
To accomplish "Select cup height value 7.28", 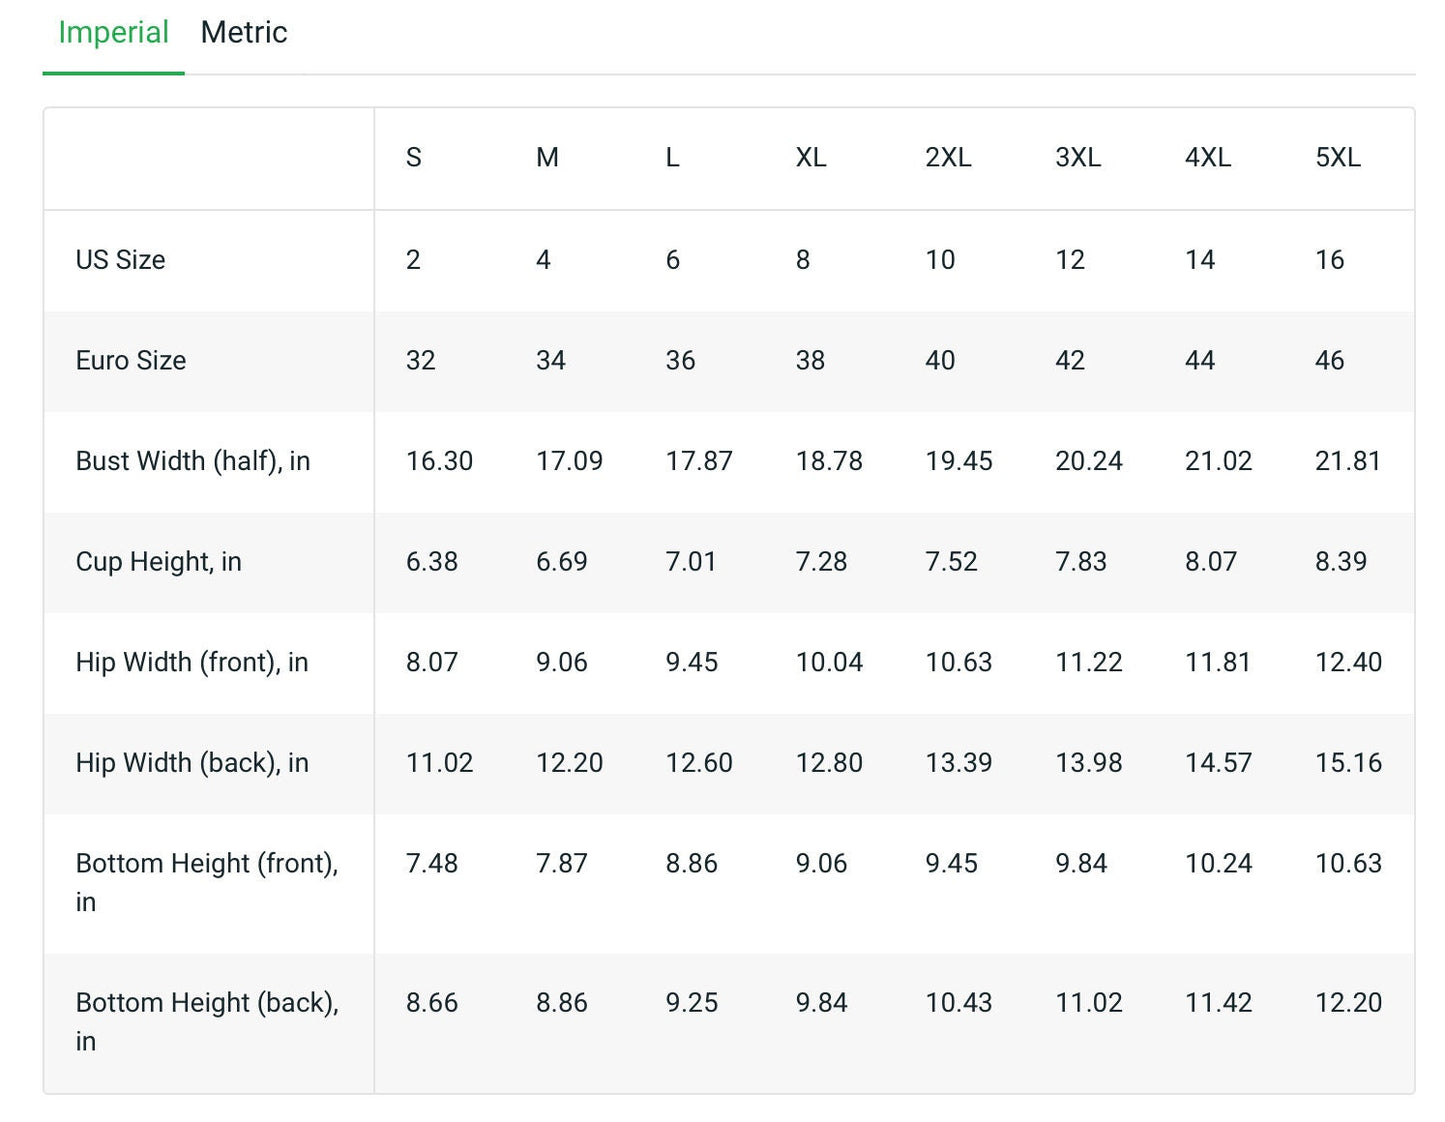I will (x=820, y=562).
